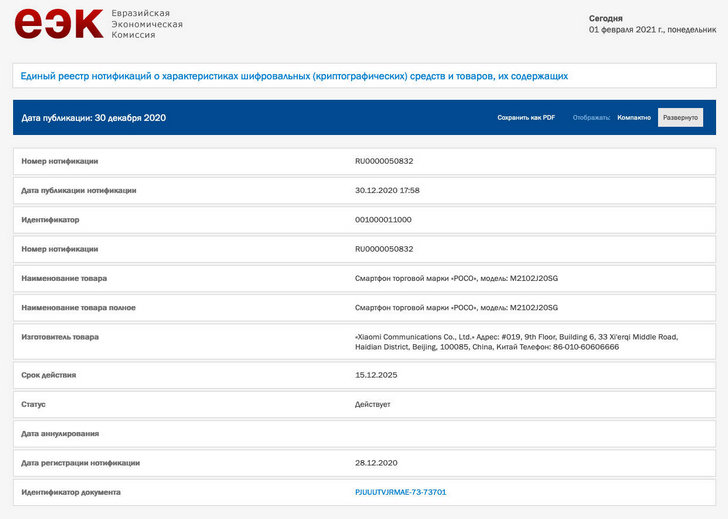Switch display to Развернуто
Screen dimensions: 728x519
click(680, 117)
